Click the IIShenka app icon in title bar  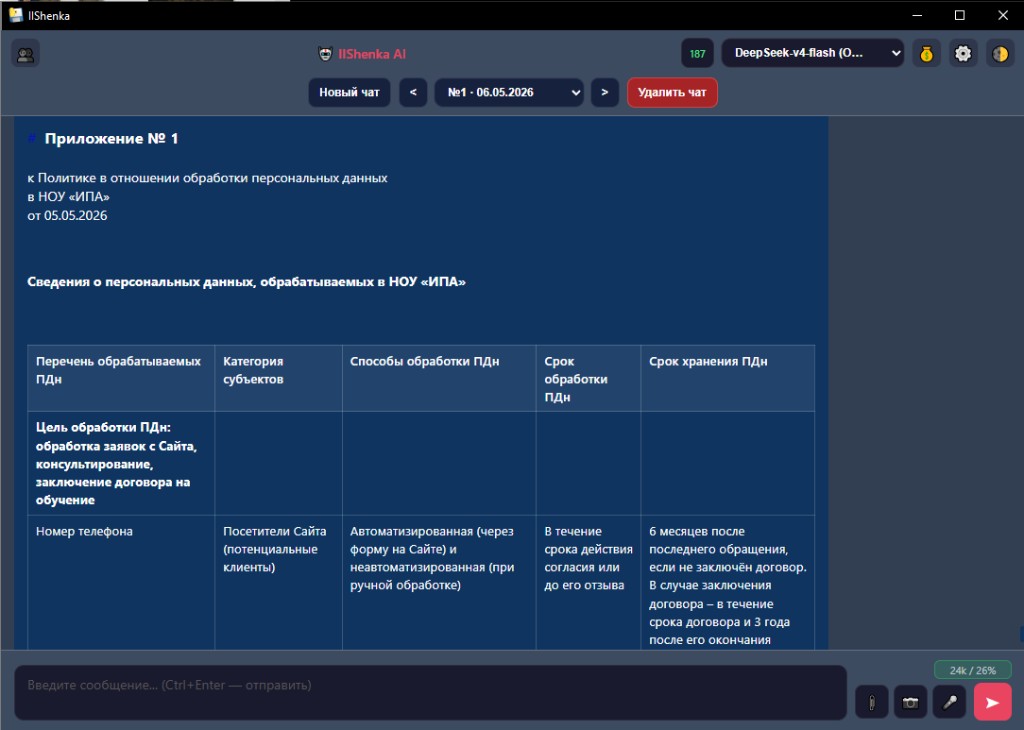pyautogui.click(x=16, y=15)
